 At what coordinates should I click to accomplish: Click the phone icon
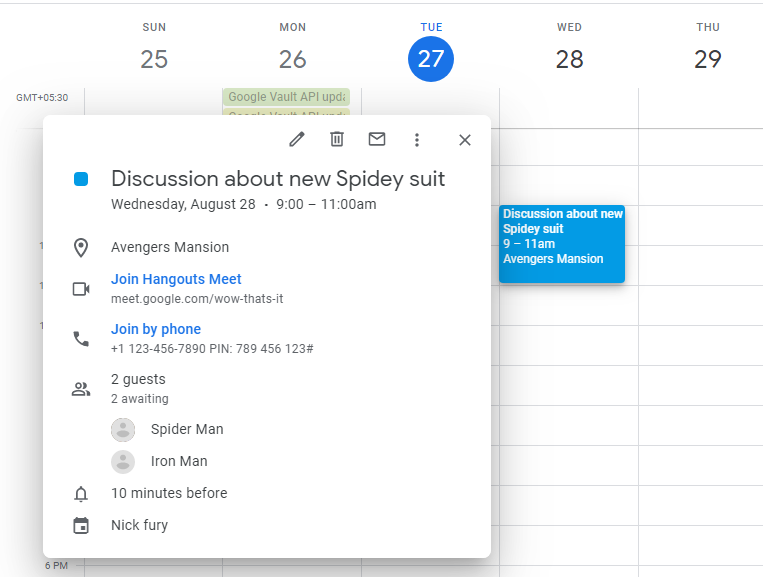(81, 339)
